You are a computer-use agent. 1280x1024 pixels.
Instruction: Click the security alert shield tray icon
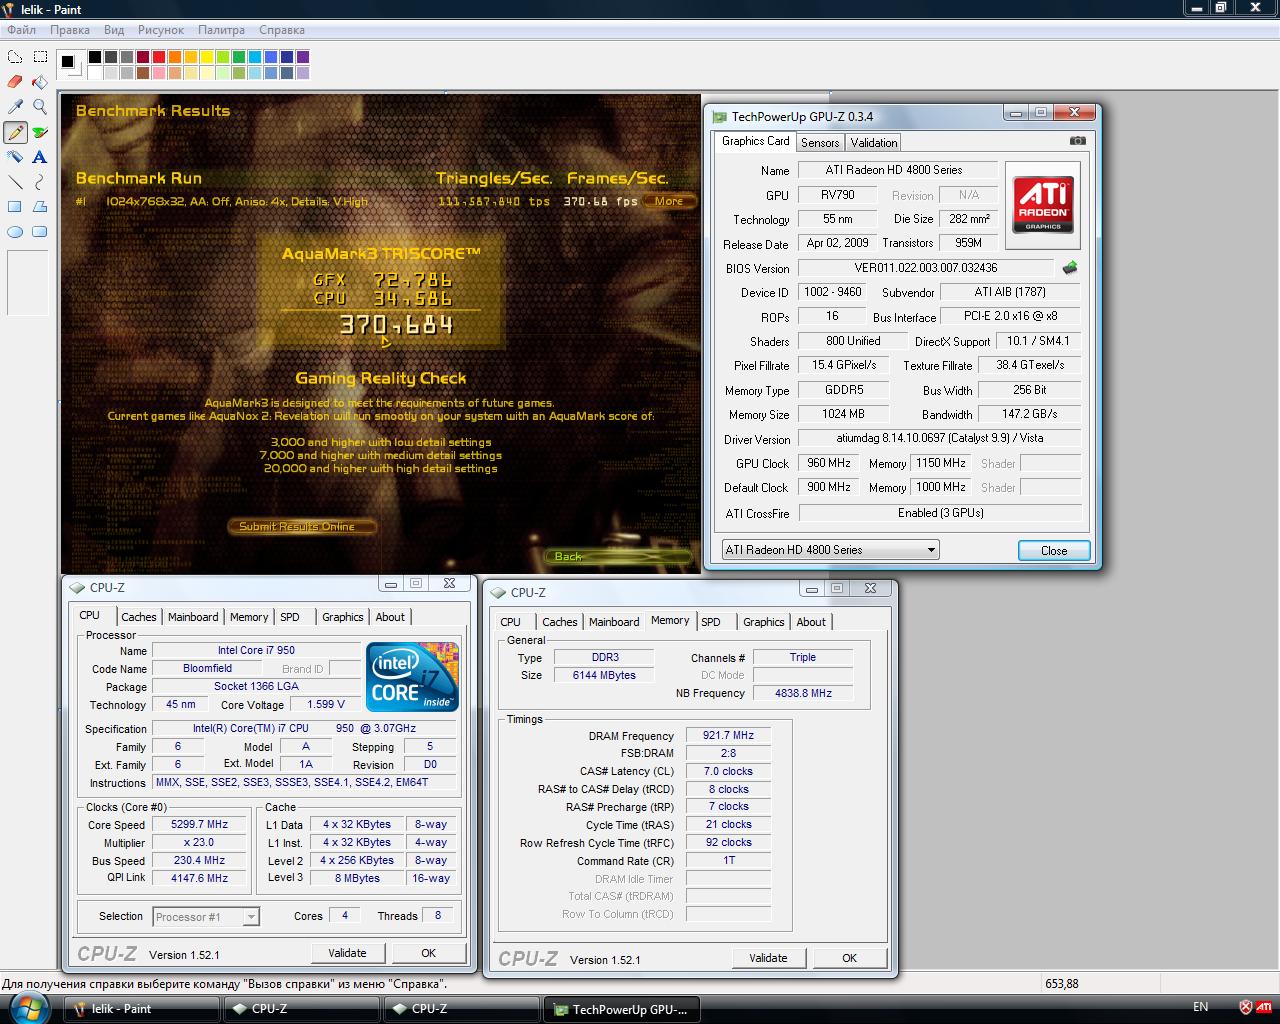tap(1246, 1008)
